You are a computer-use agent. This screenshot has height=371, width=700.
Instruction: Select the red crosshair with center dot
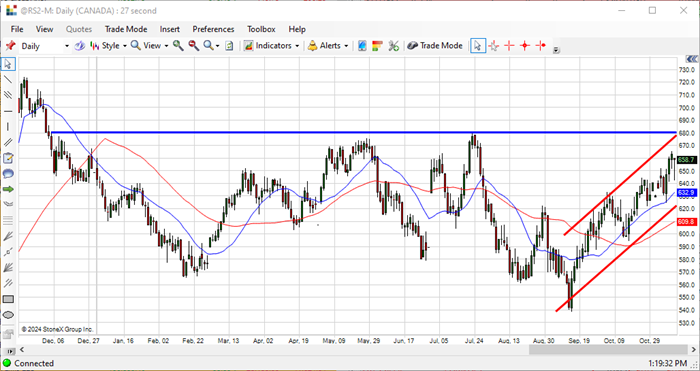525,46
